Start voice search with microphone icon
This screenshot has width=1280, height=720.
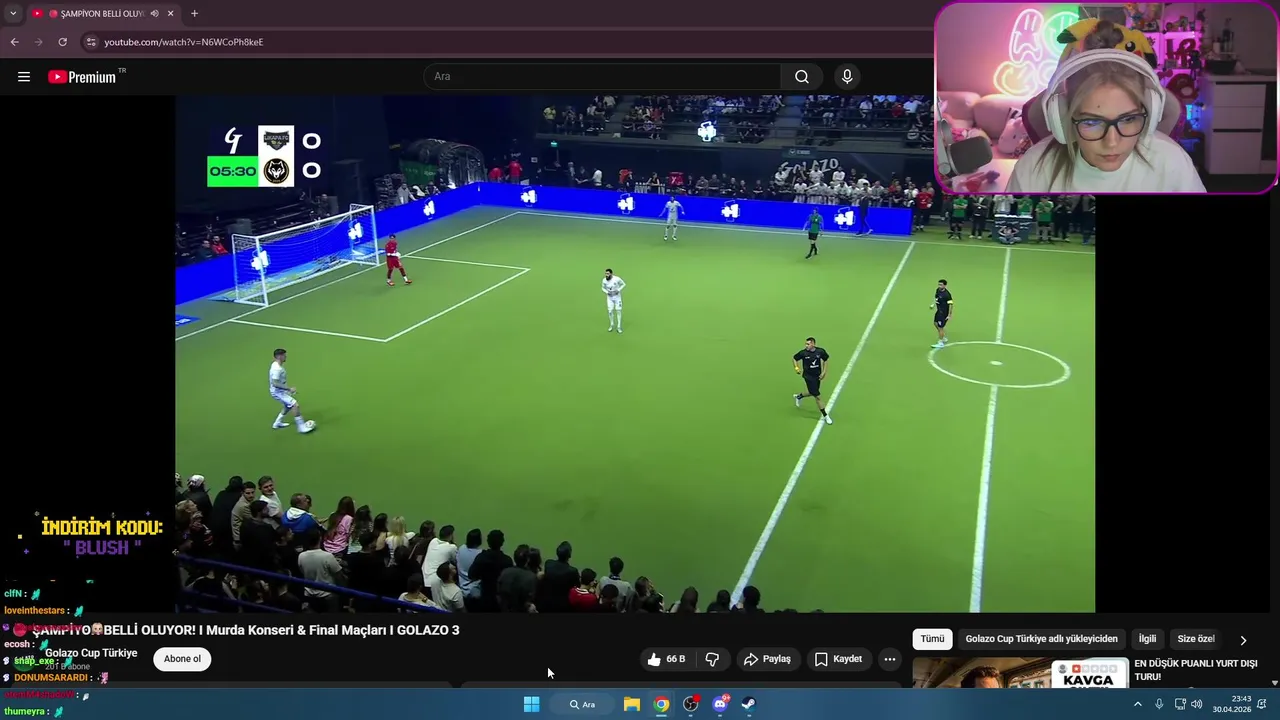(x=847, y=77)
